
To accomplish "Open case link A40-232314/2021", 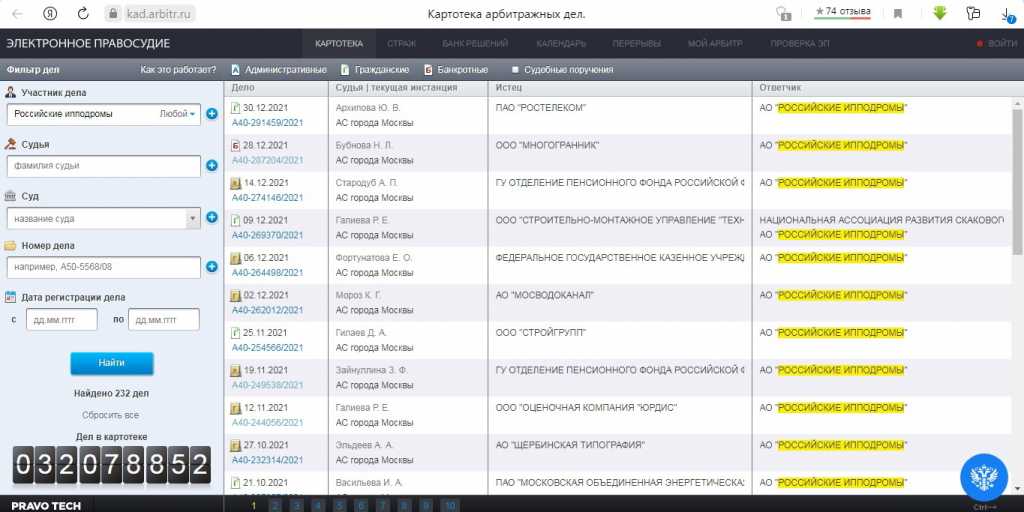I will (x=267, y=460).
